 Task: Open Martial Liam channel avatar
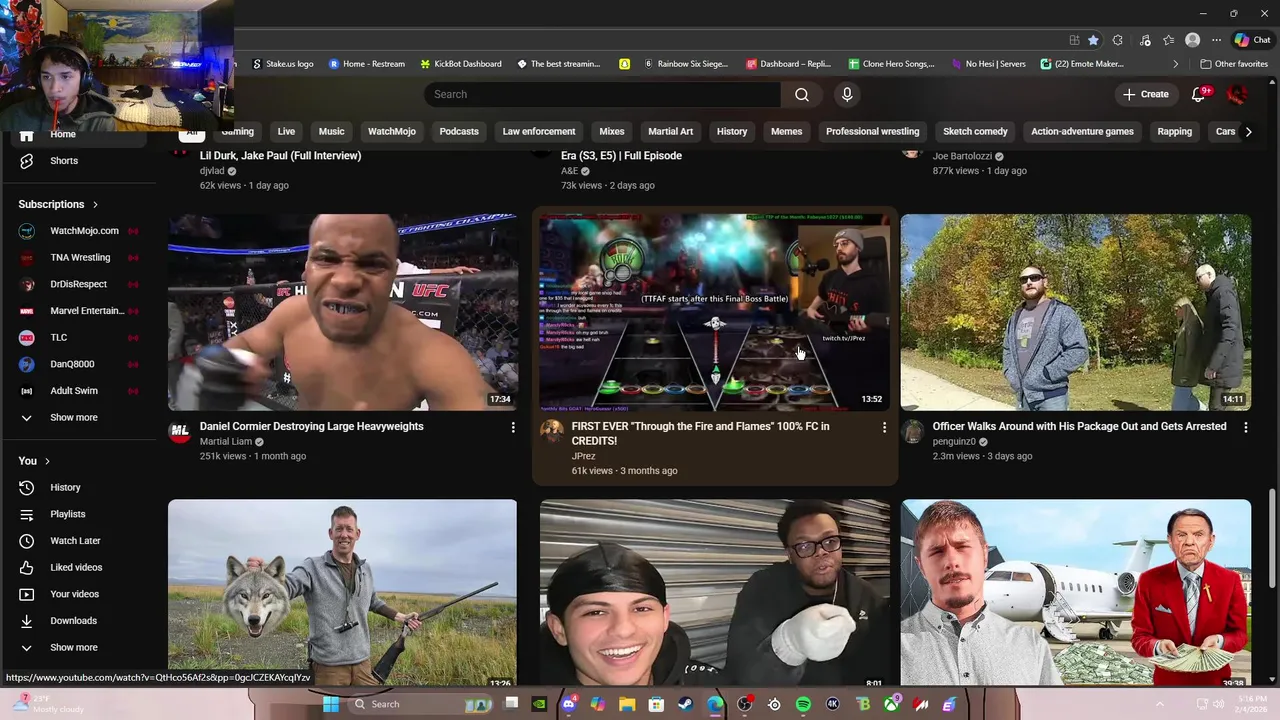click(180, 431)
